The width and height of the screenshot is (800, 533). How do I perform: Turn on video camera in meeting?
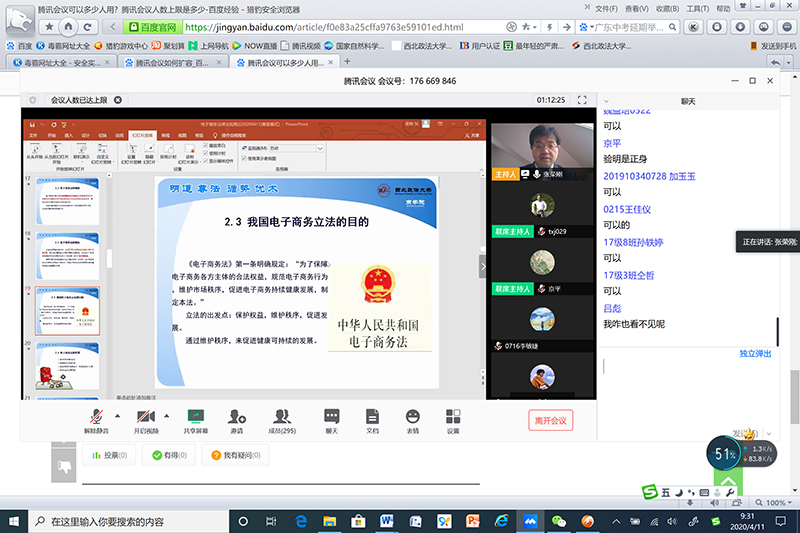point(145,419)
